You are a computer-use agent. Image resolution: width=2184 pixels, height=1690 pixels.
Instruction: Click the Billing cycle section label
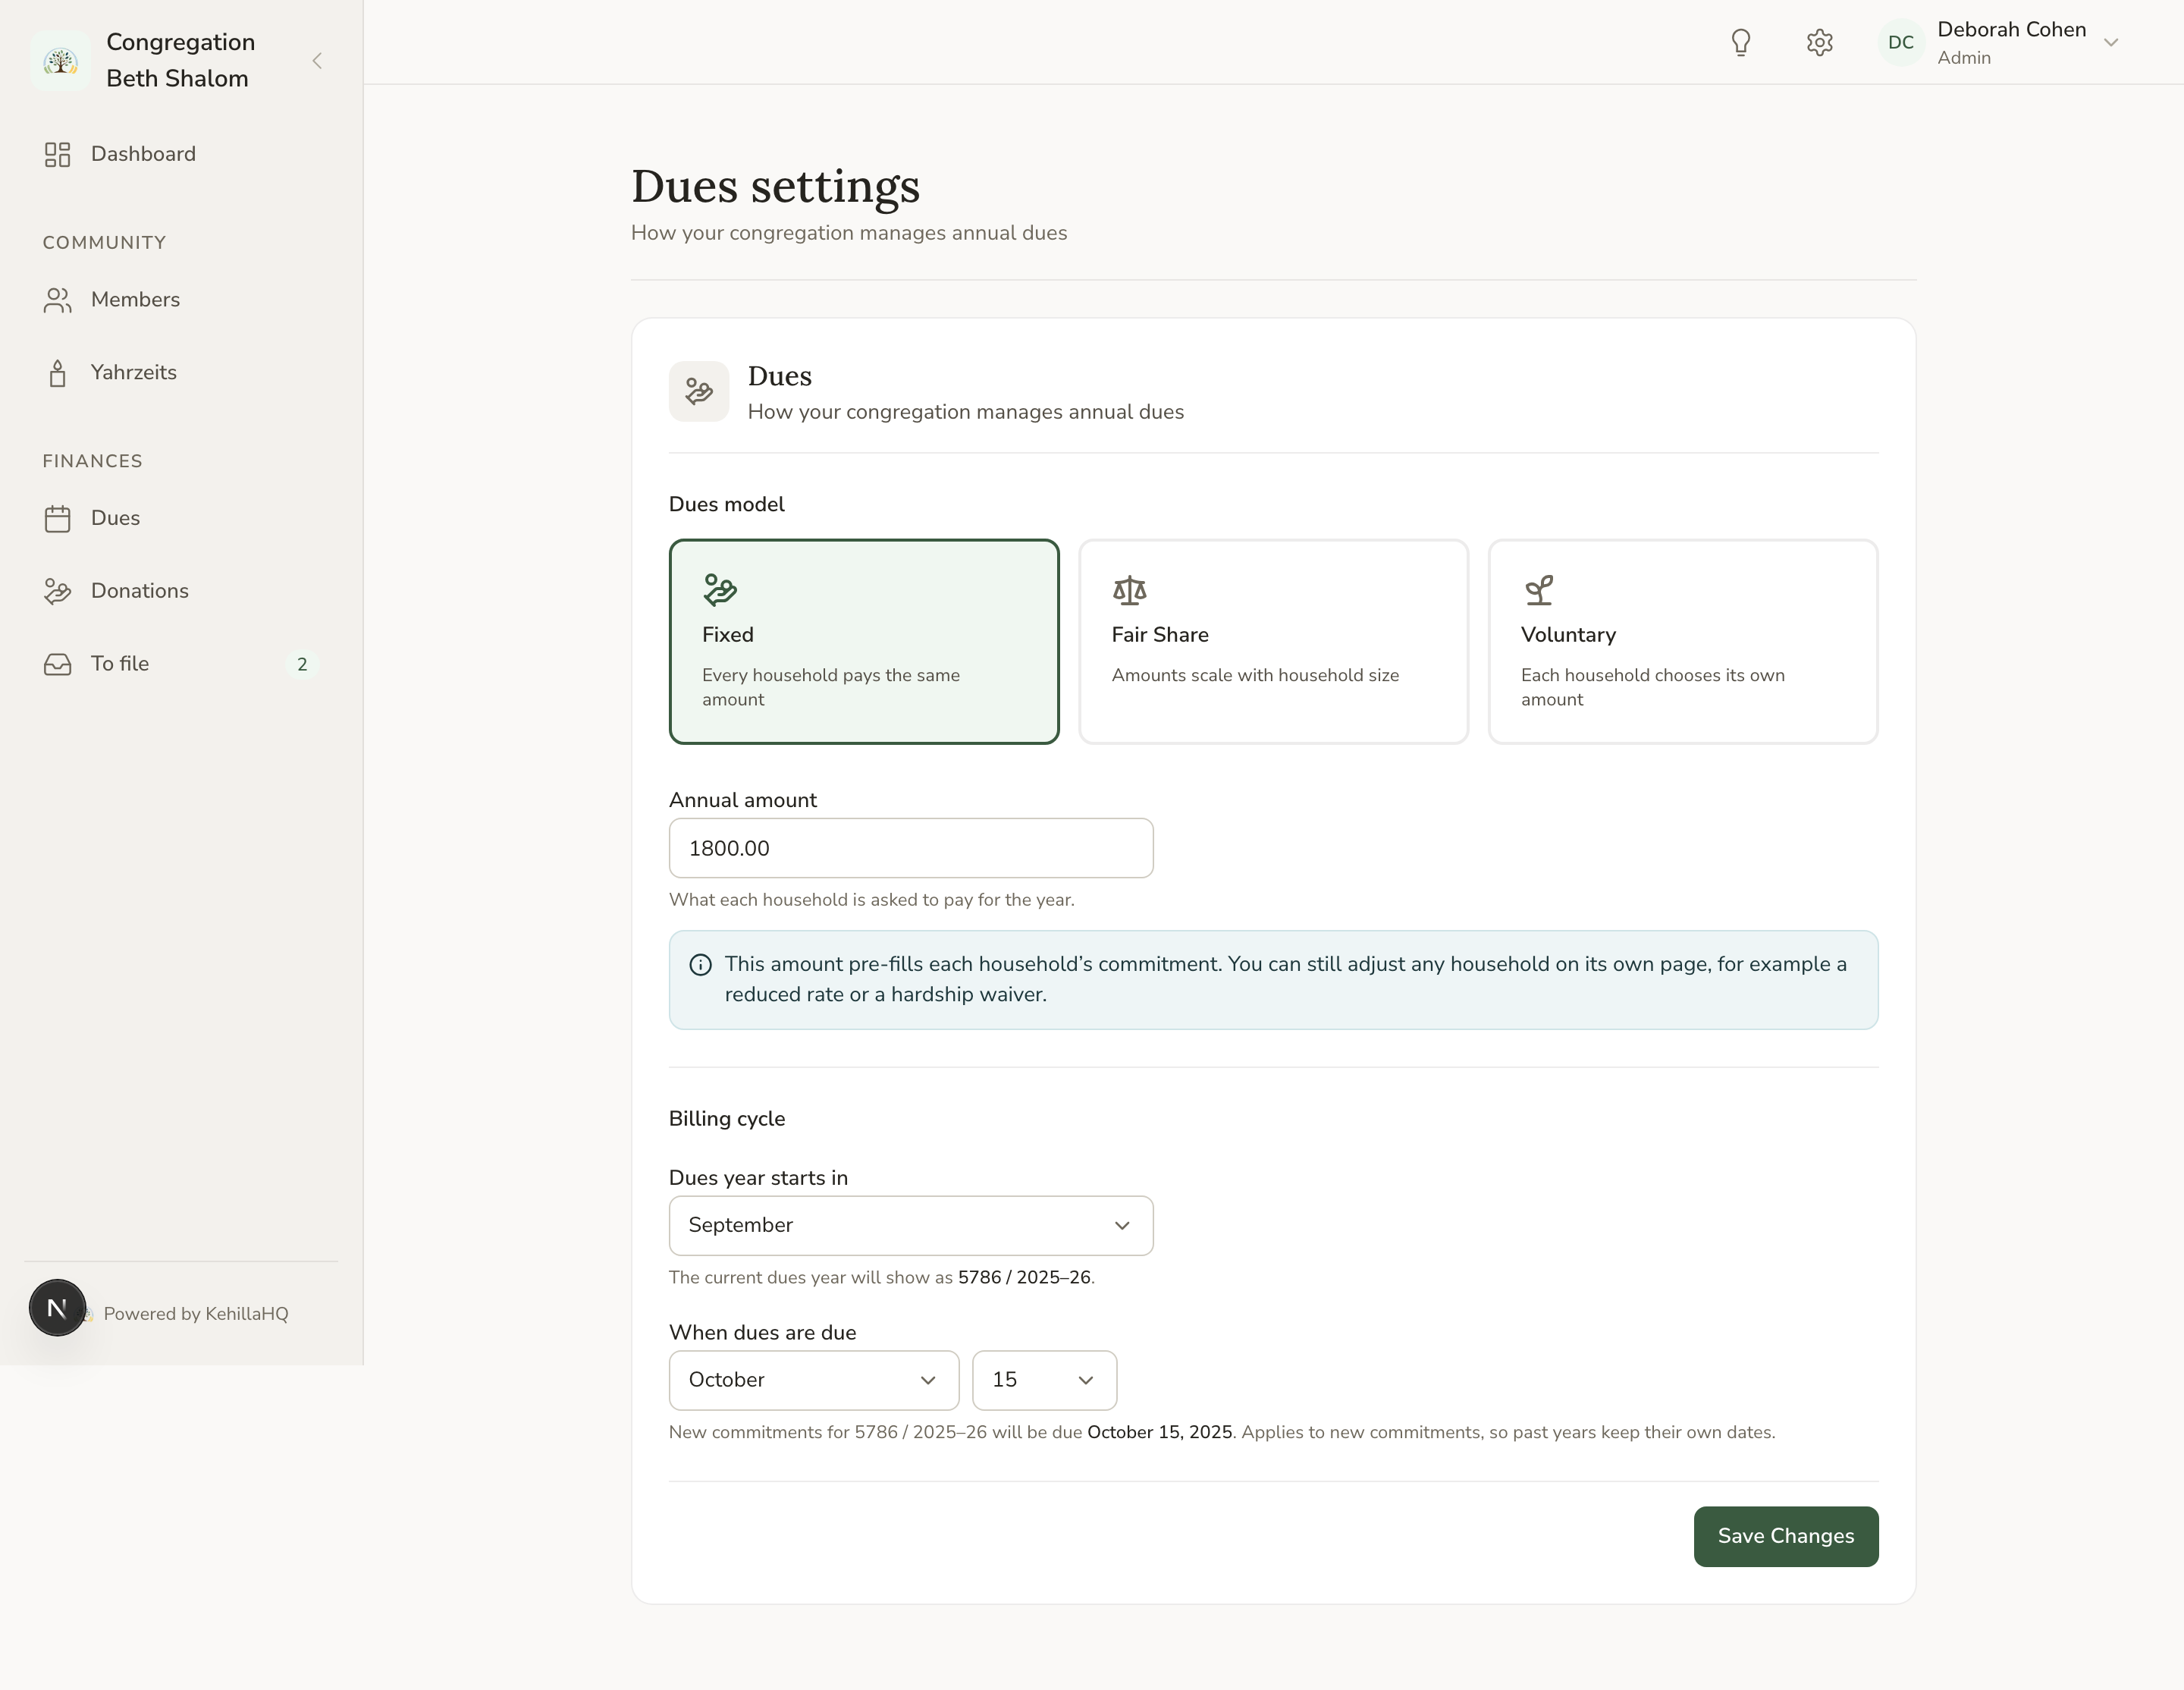(727, 1119)
